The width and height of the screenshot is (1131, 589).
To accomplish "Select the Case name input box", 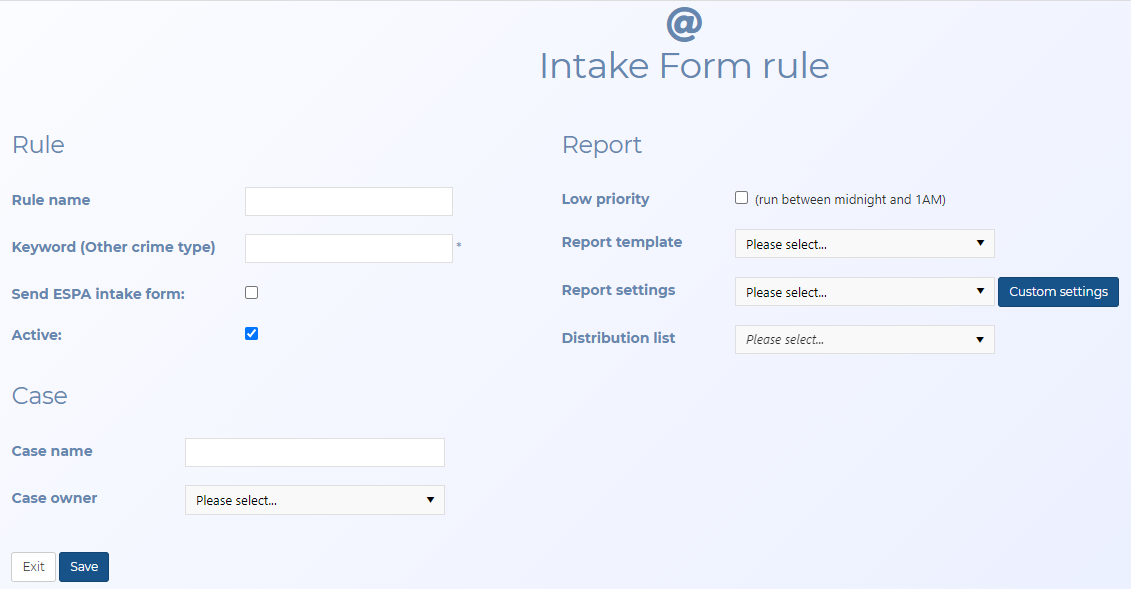I will (x=314, y=452).
